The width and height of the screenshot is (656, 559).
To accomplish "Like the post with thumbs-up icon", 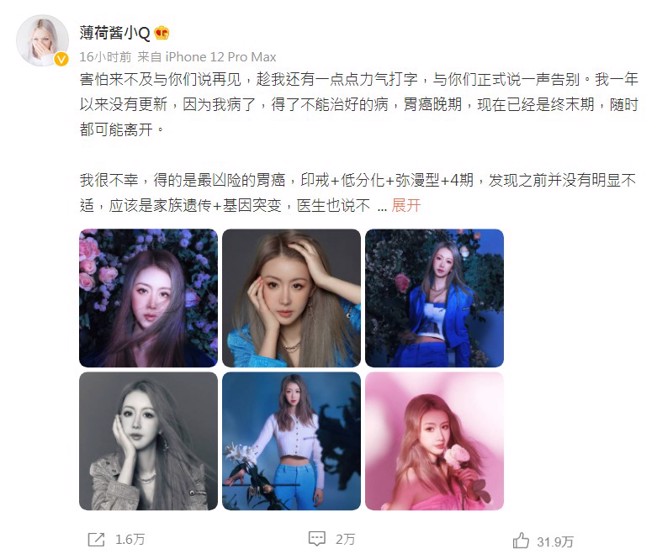I will 521,540.
